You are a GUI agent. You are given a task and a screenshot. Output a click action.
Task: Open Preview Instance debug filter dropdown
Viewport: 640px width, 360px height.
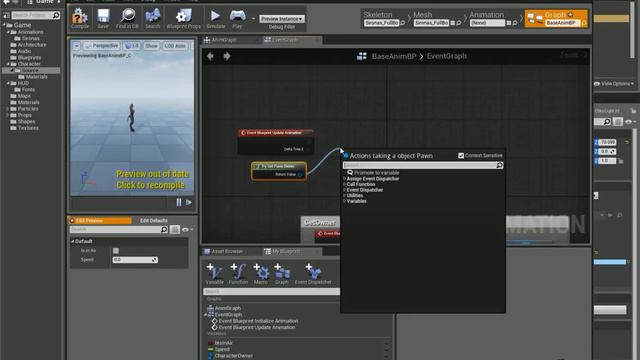[282, 19]
